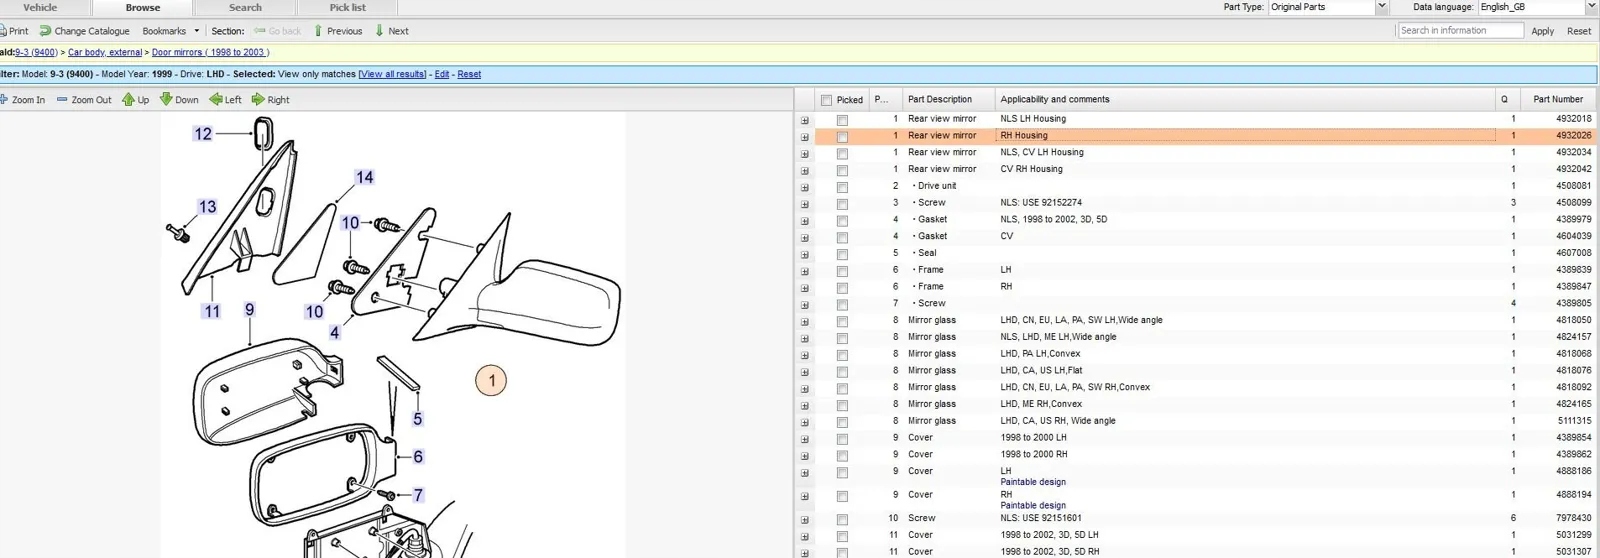
Task: Expand row for part 4932018
Action: pyautogui.click(x=804, y=120)
